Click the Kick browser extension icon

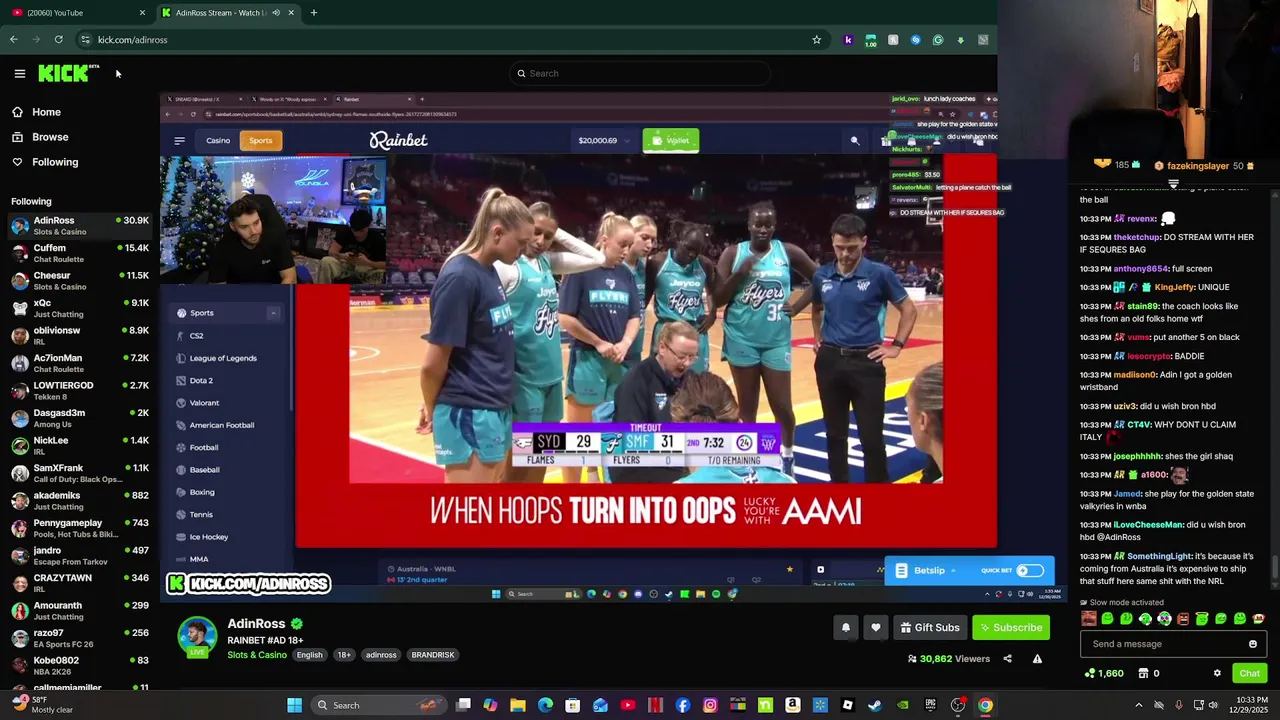[848, 40]
